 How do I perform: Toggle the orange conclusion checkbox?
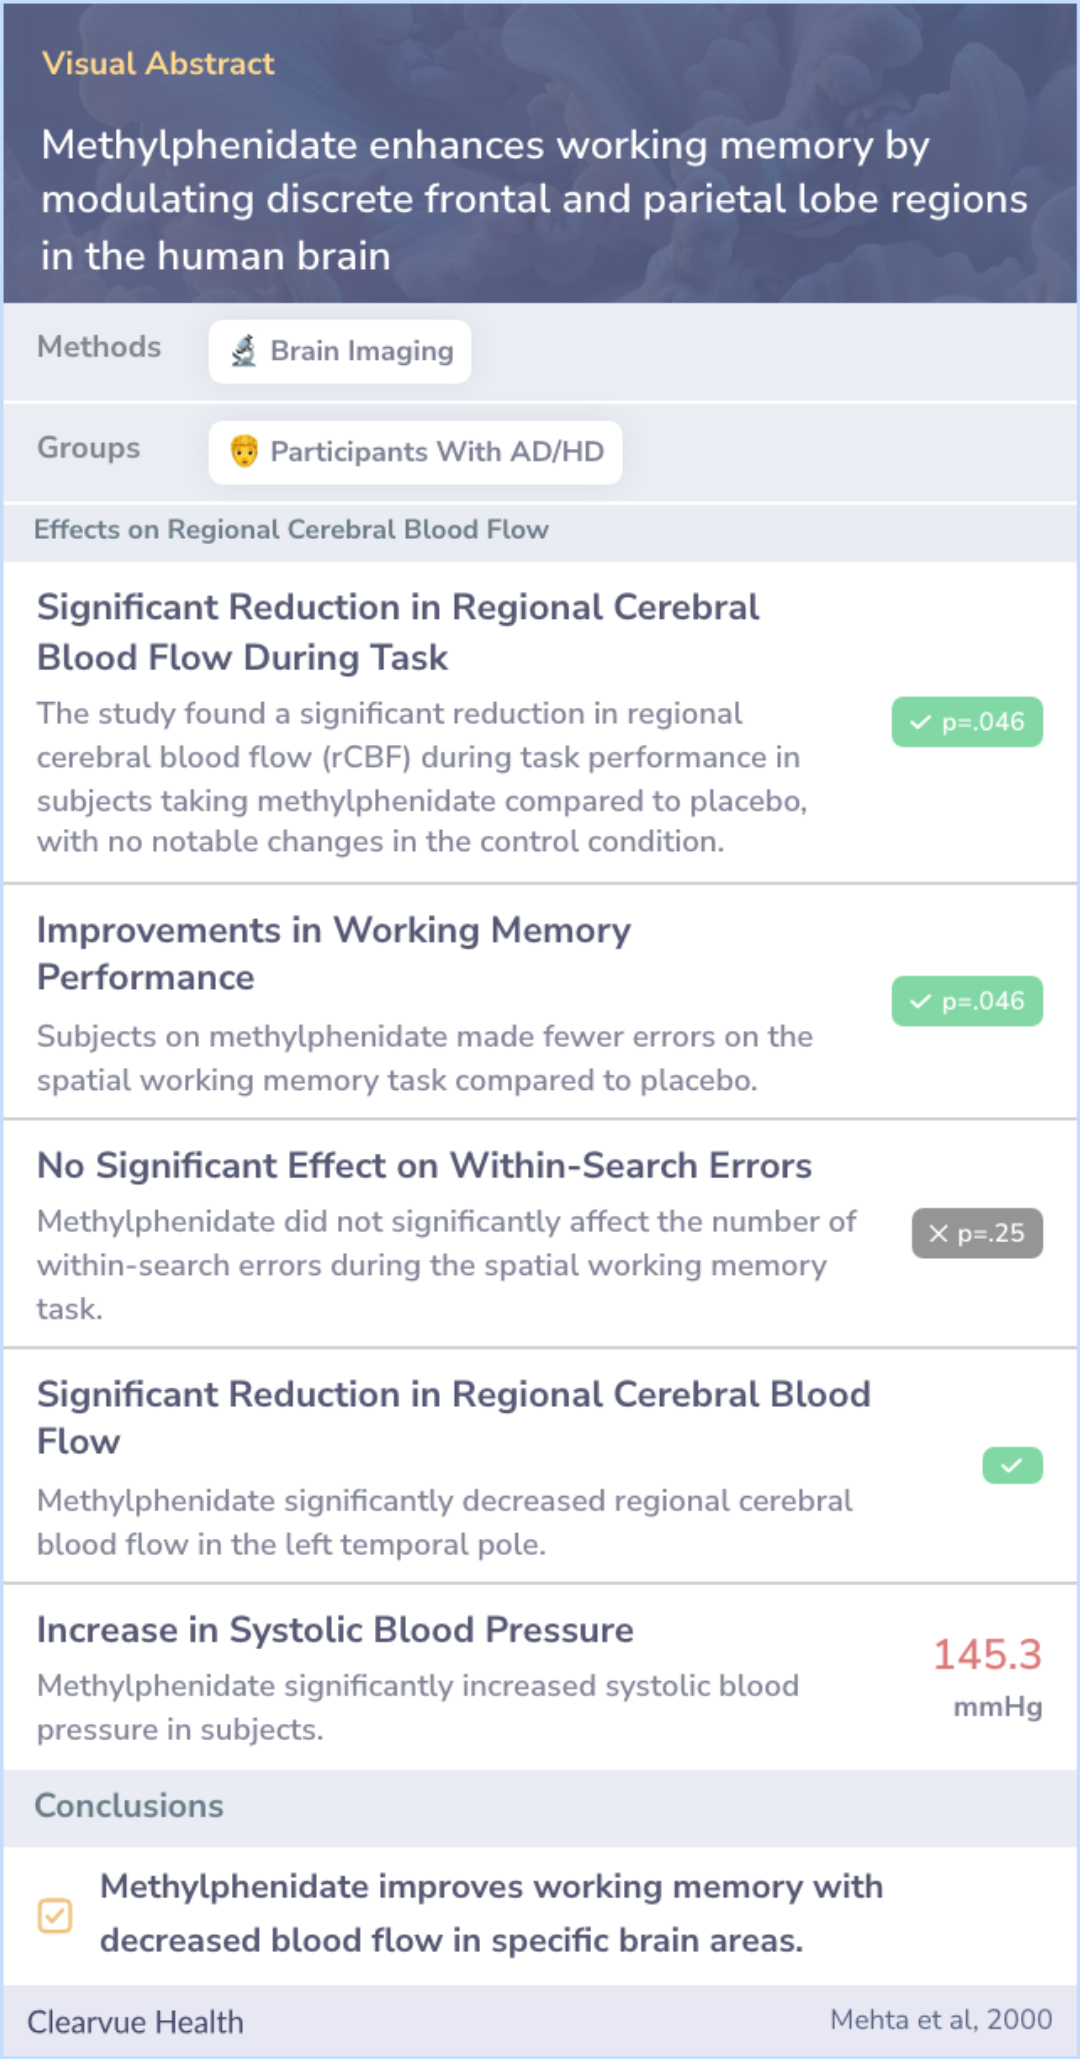click(55, 1916)
